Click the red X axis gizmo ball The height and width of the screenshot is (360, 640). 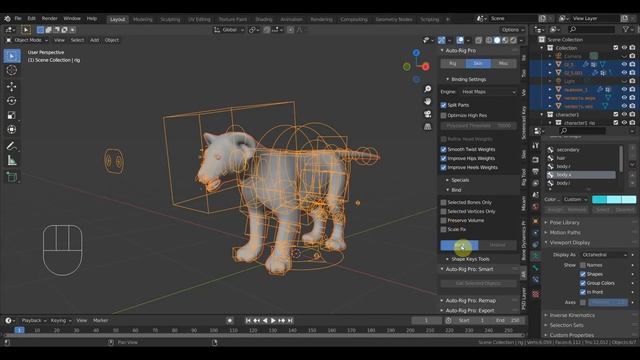coord(425,67)
